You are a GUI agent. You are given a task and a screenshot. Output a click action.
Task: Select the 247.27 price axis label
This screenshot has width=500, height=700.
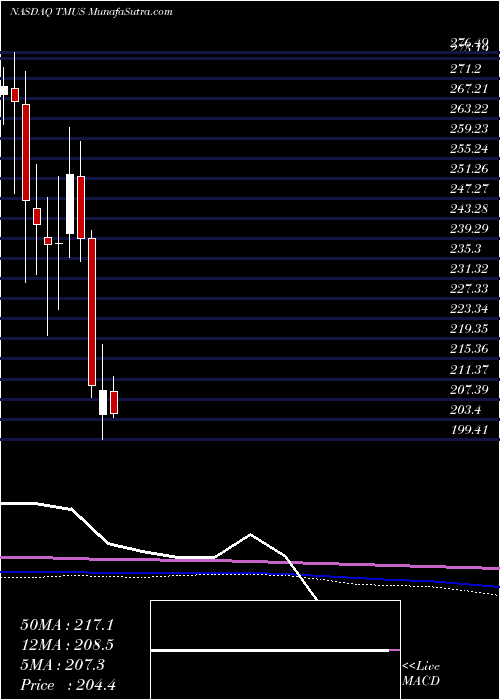pyautogui.click(x=468, y=189)
